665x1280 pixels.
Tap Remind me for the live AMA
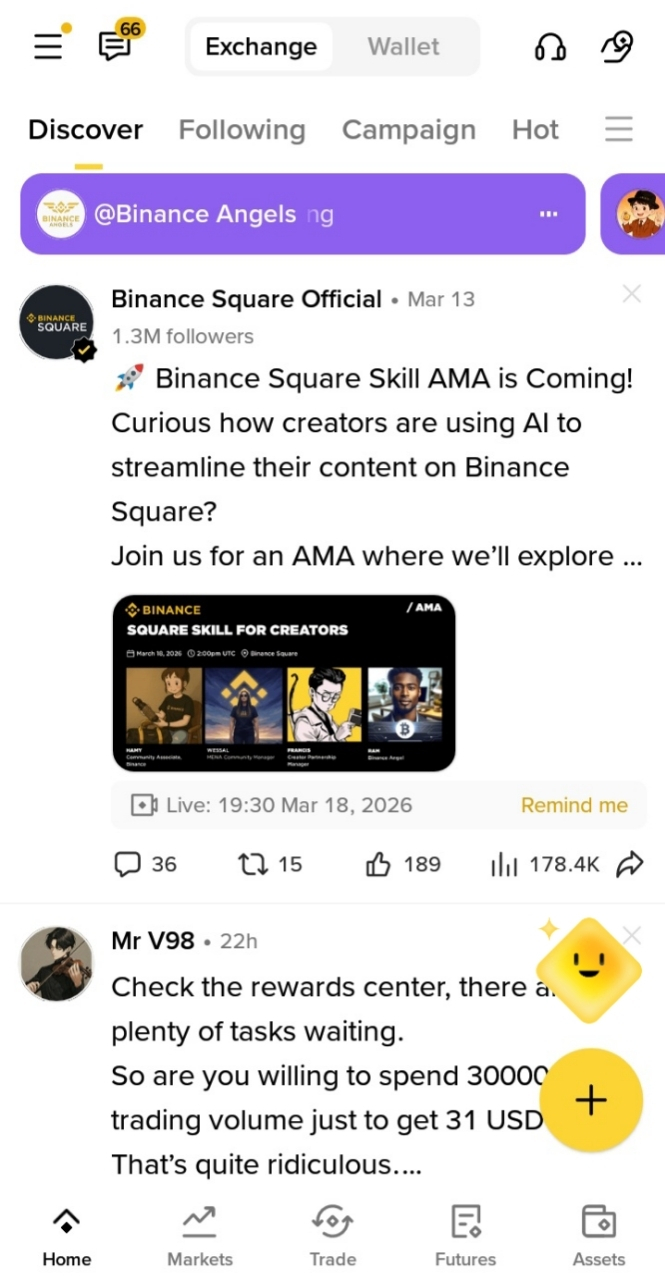[x=574, y=805]
